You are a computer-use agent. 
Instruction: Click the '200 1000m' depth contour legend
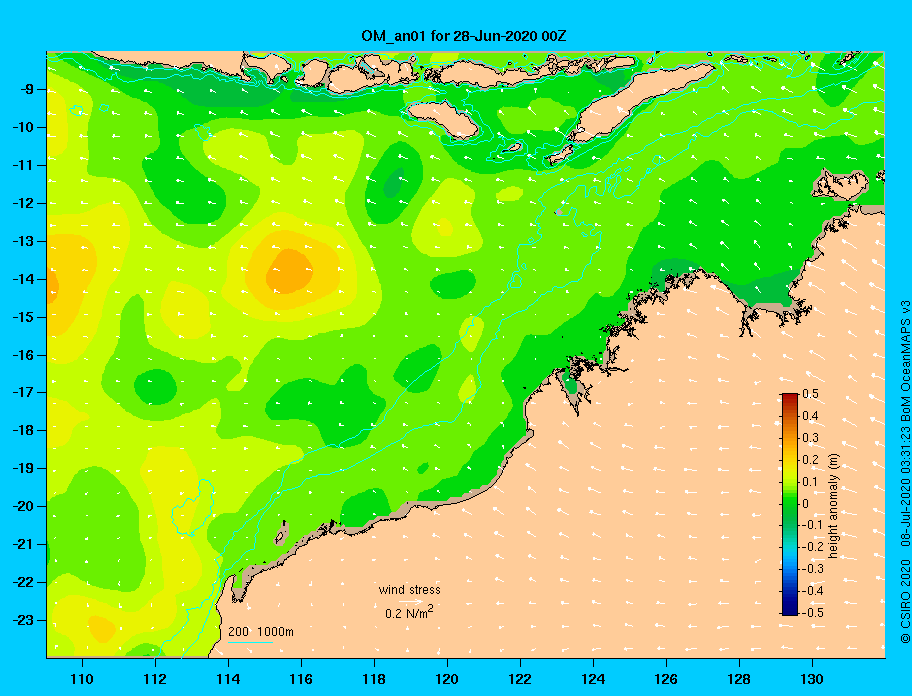coord(261,631)
